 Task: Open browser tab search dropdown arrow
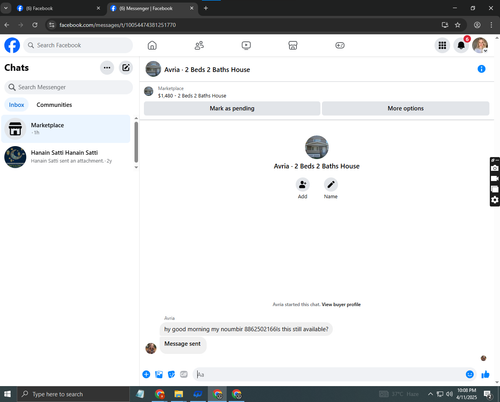pyautogui.click(x=6, y=8)
